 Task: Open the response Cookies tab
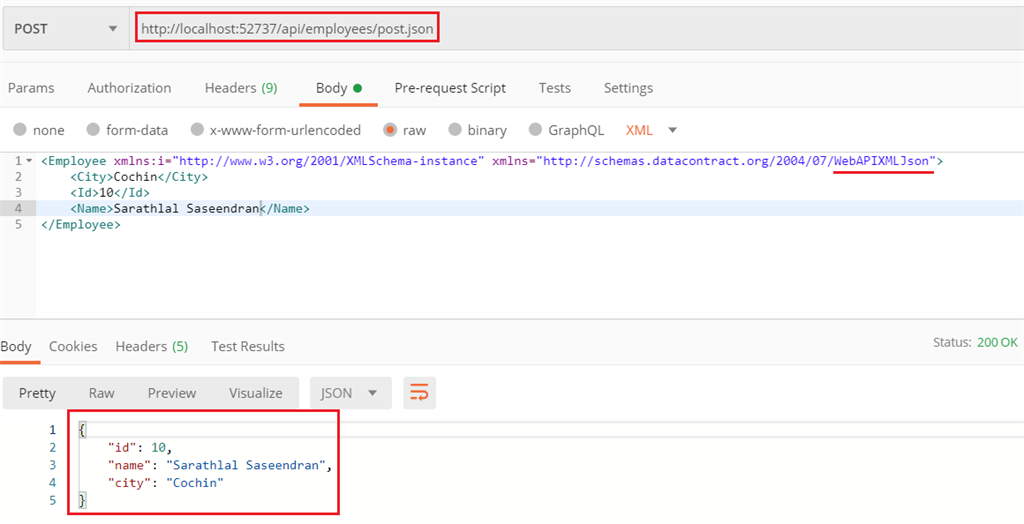[73, 346]
